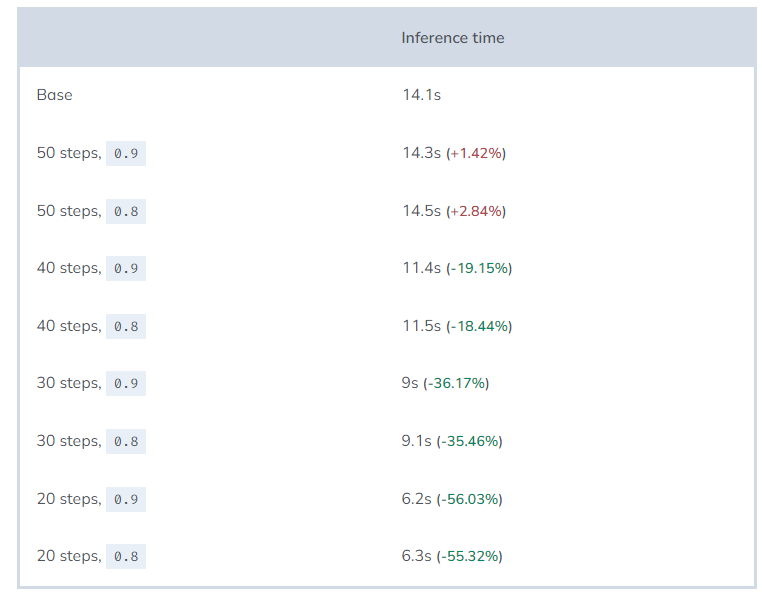Select the -18.44% green percentage
The height and width of the screenshot is (600, 762).
coord(479,326)
